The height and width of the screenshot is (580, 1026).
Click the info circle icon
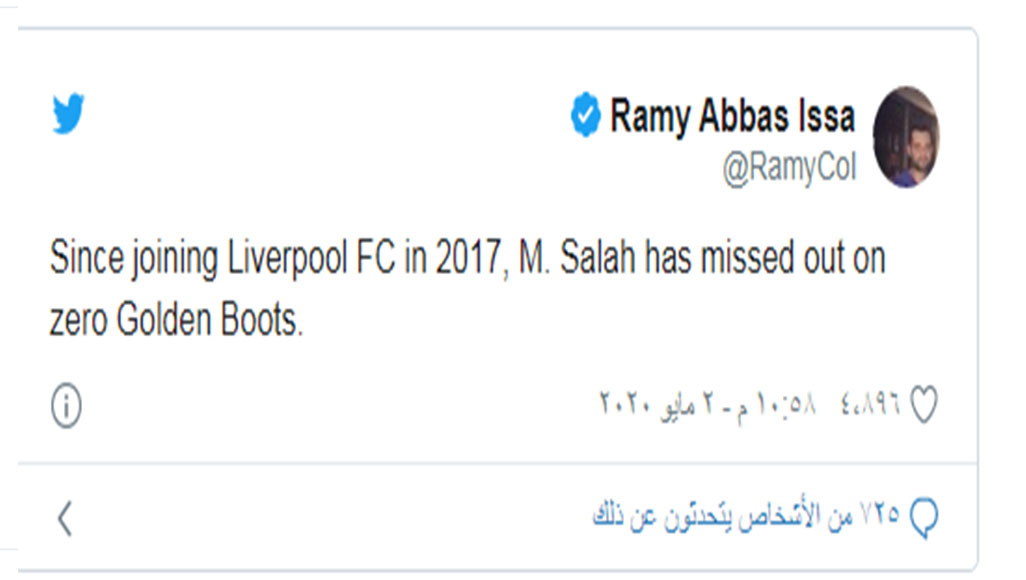tap(66, 406)
